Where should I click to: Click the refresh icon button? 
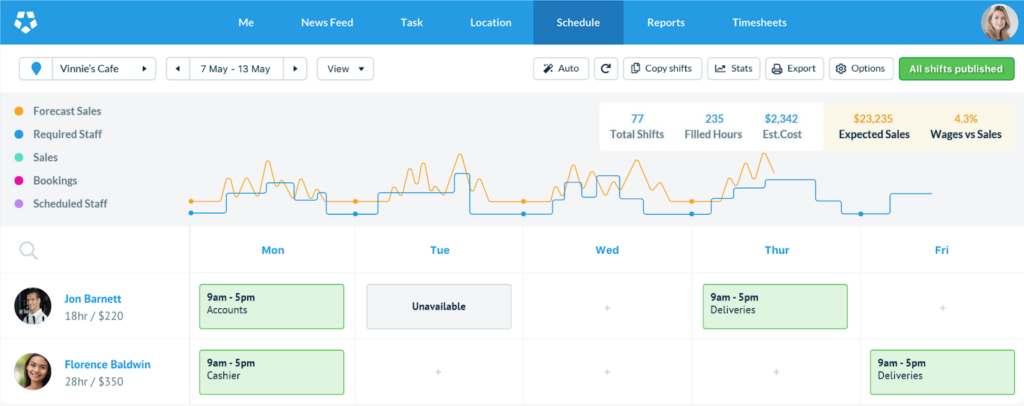click(606, 69)
